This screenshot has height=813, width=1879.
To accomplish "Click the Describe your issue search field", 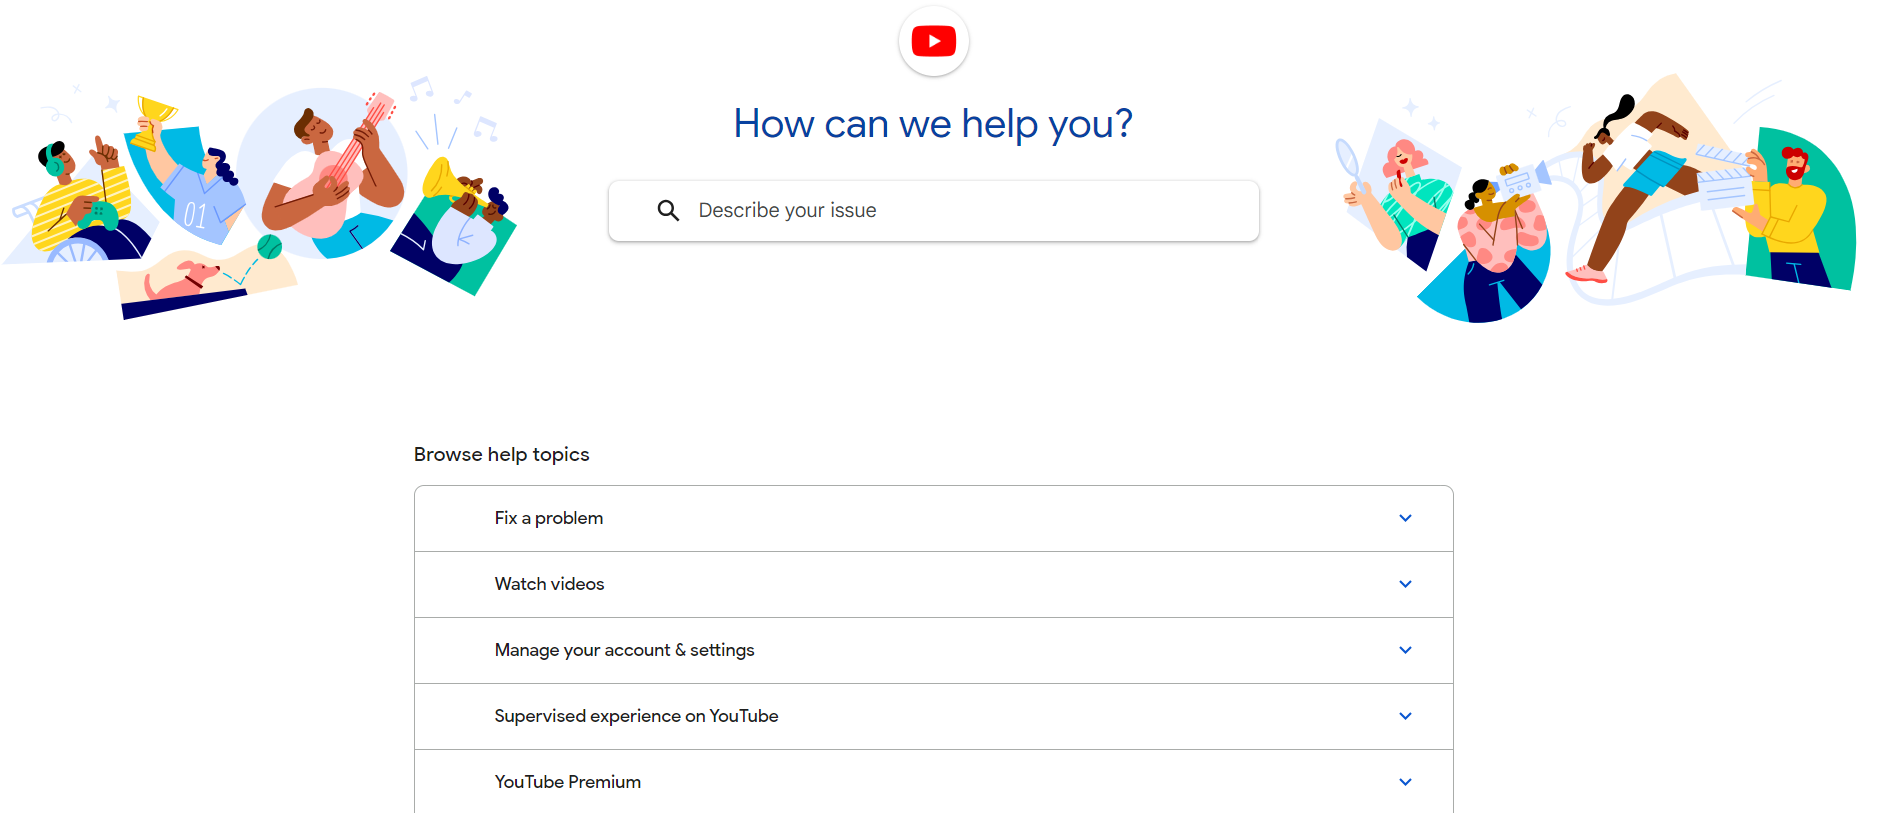I will (933, 210).
